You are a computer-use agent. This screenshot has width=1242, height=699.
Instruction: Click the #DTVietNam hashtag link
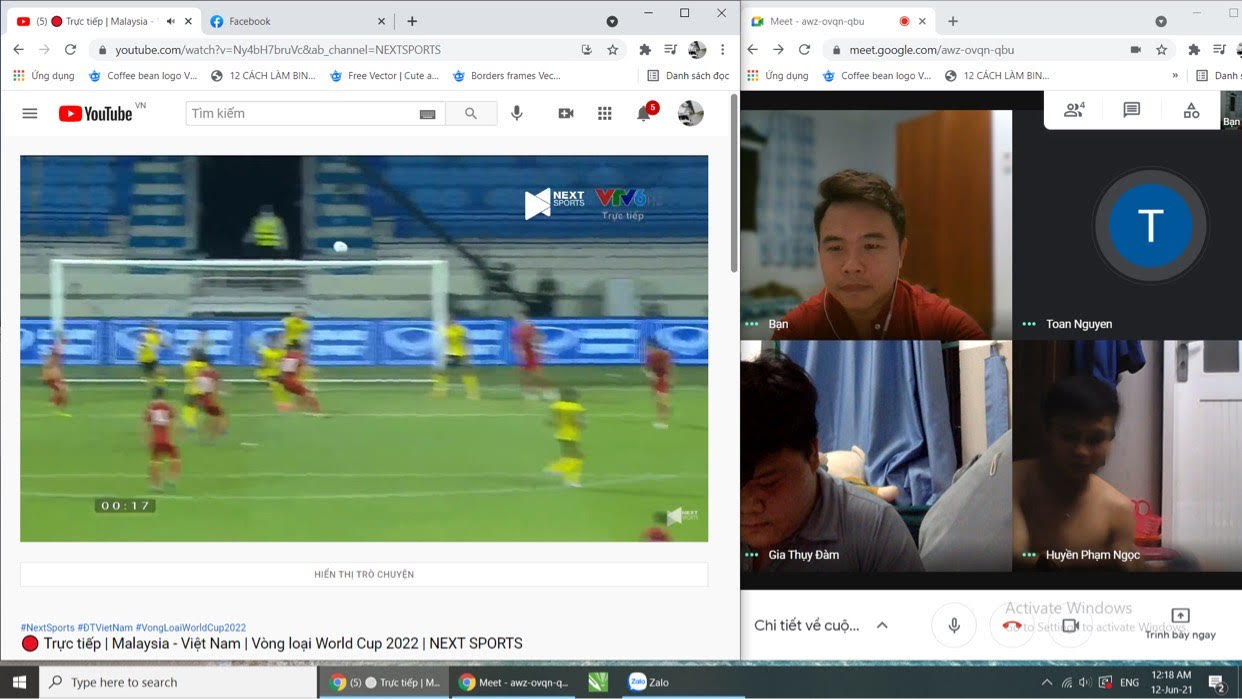pos(105,628)
